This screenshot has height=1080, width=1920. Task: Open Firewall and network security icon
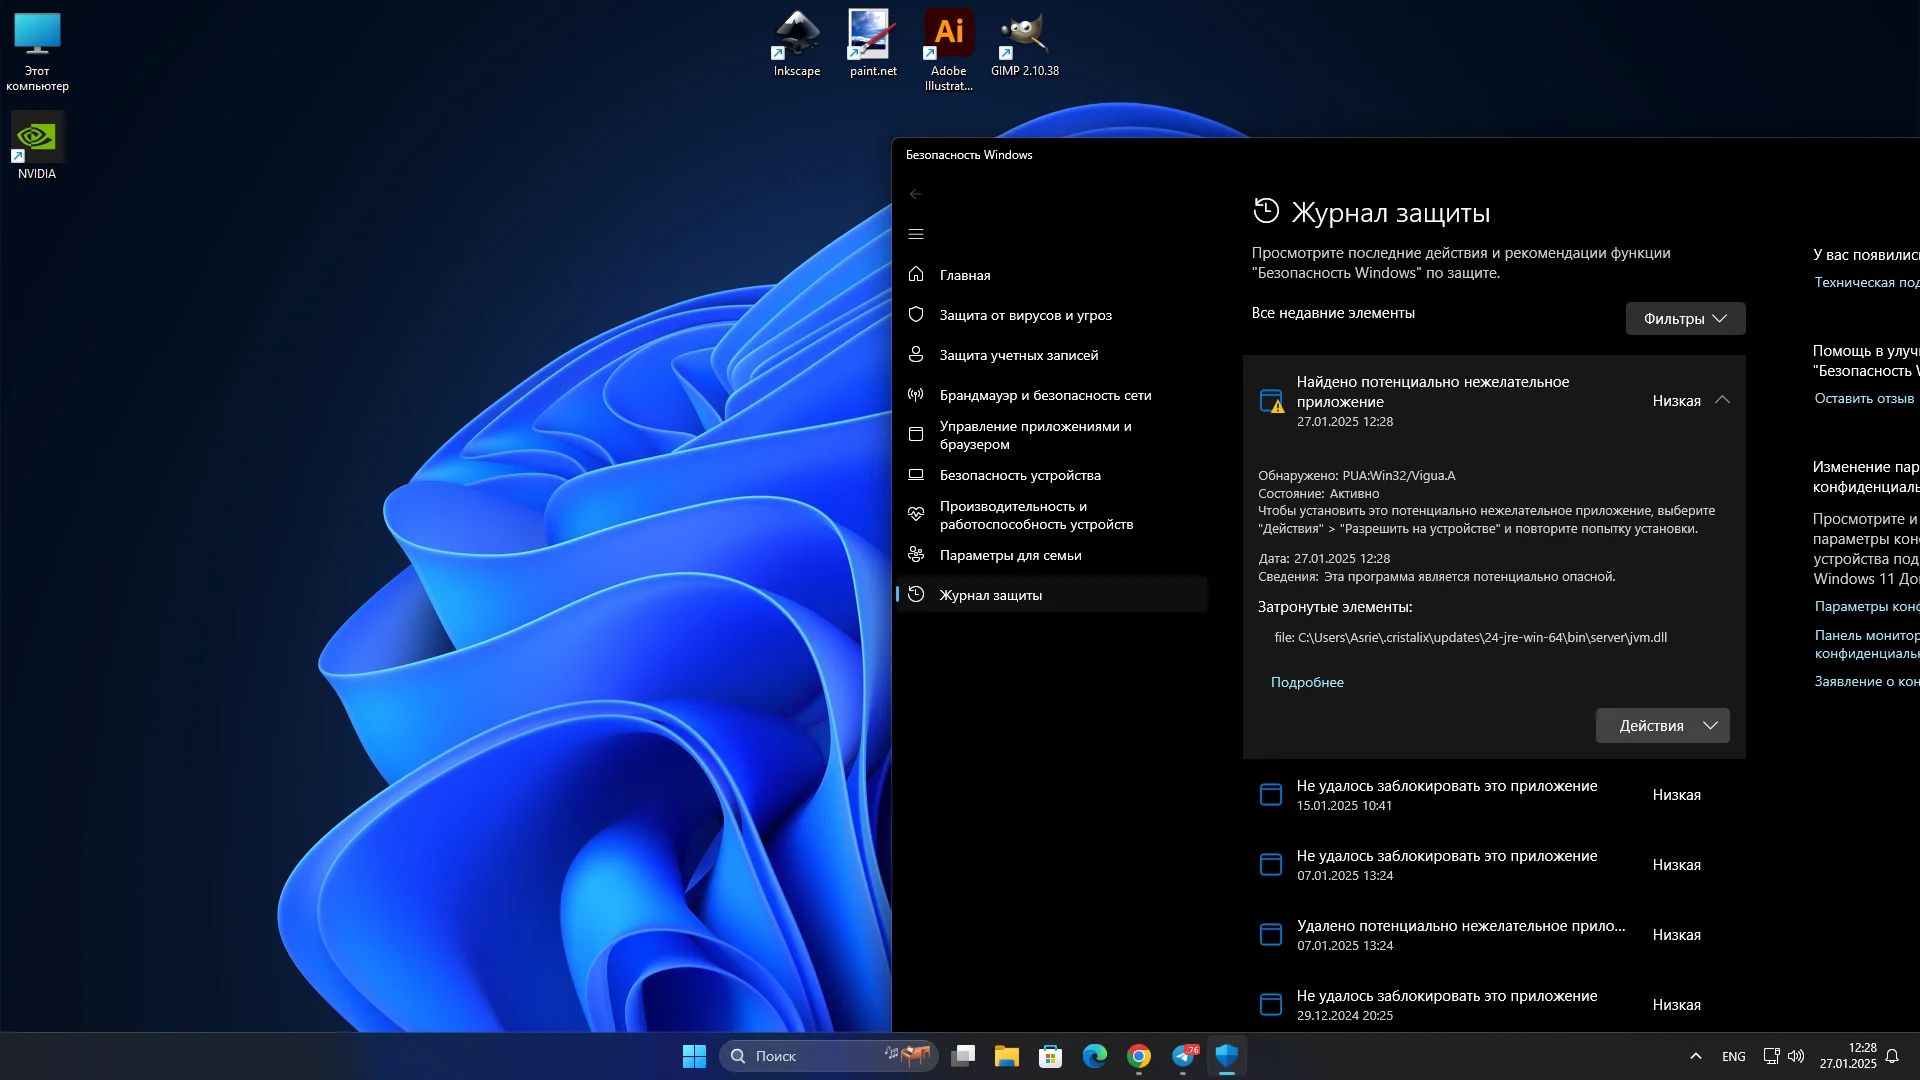pyautogui.click(x=915, y=395)
